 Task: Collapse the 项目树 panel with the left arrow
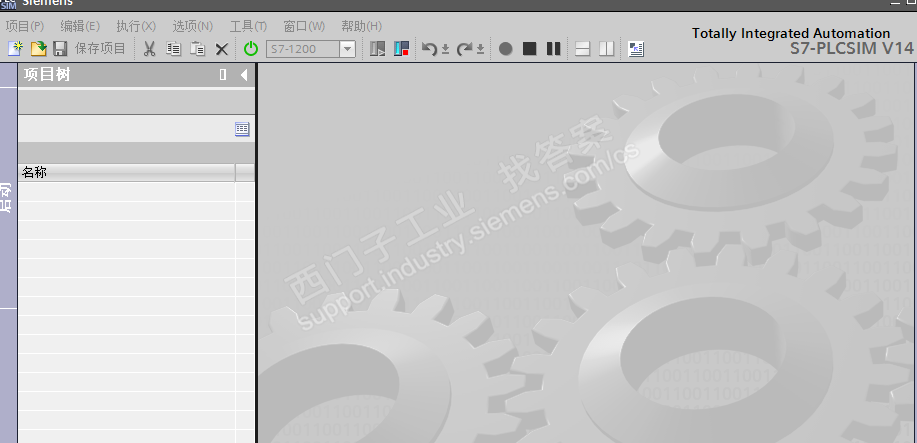pyautogui.click(x=244, y=75)
